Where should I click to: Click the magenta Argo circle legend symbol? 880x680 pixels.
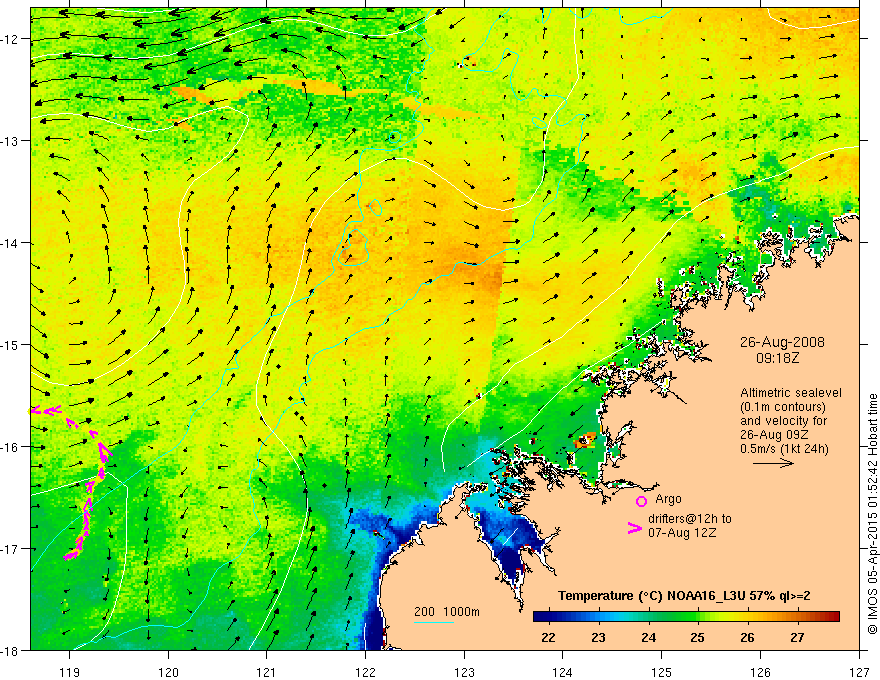(641, 501)
